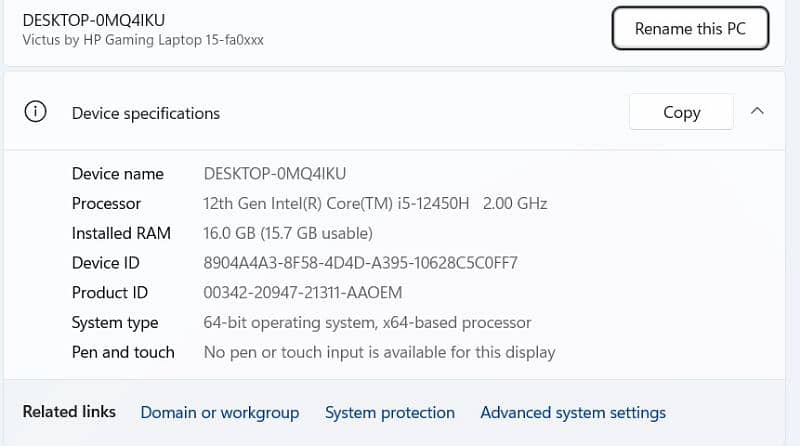Click the Related links label
The height and width of the screenshot is (446, 800).
point(69,411)
